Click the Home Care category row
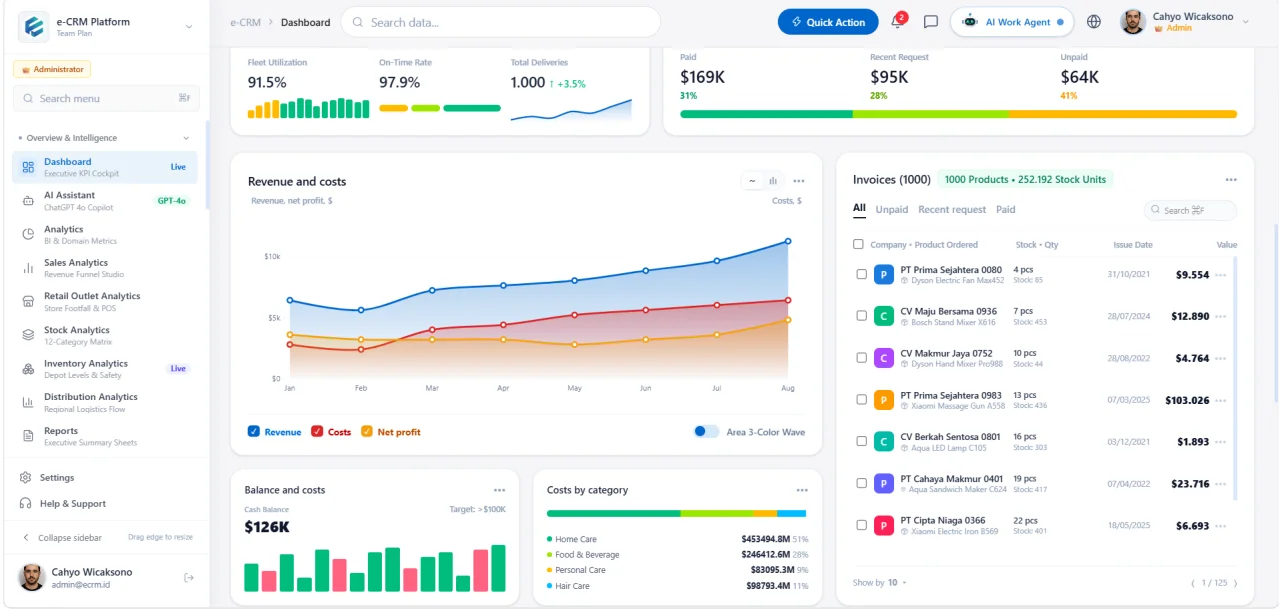 pos(676,539)
